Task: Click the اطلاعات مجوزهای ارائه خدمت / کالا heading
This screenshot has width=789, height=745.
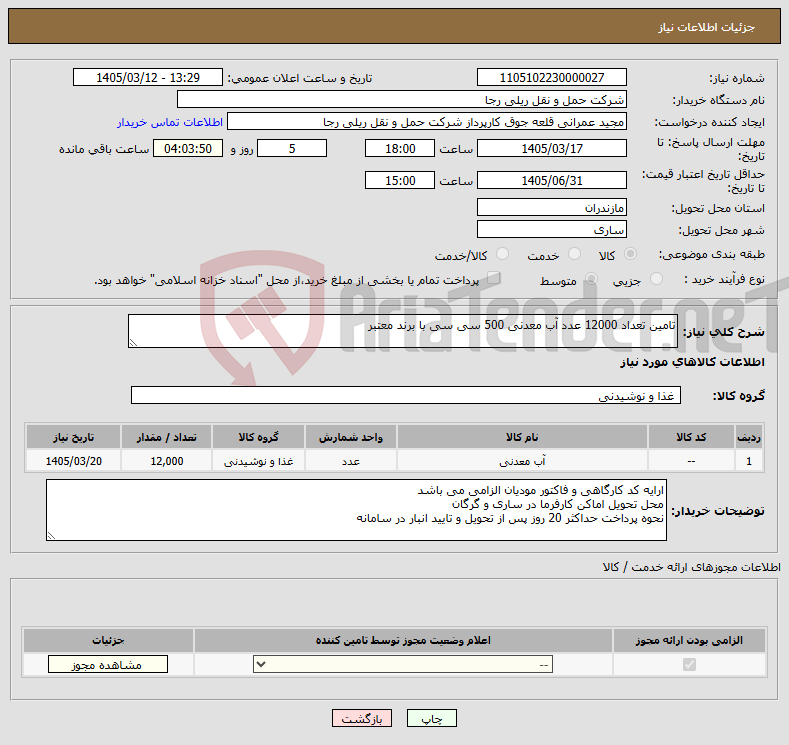Action: [x=691, y=567]
